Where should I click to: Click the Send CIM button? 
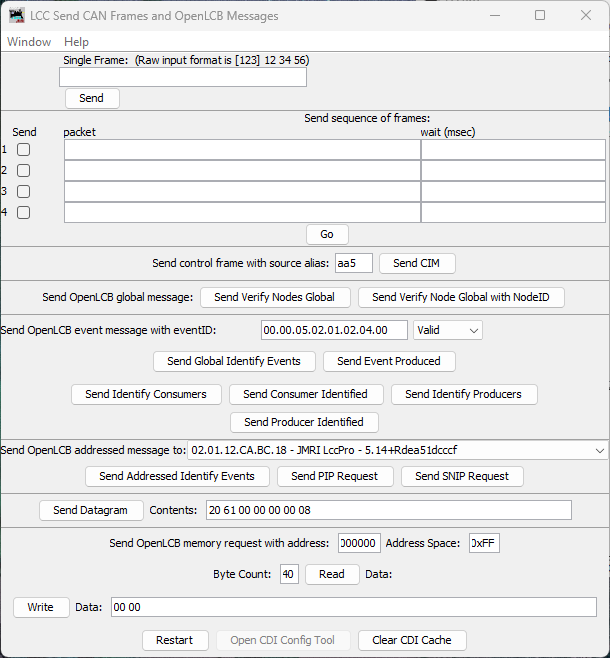click(417, 263)
